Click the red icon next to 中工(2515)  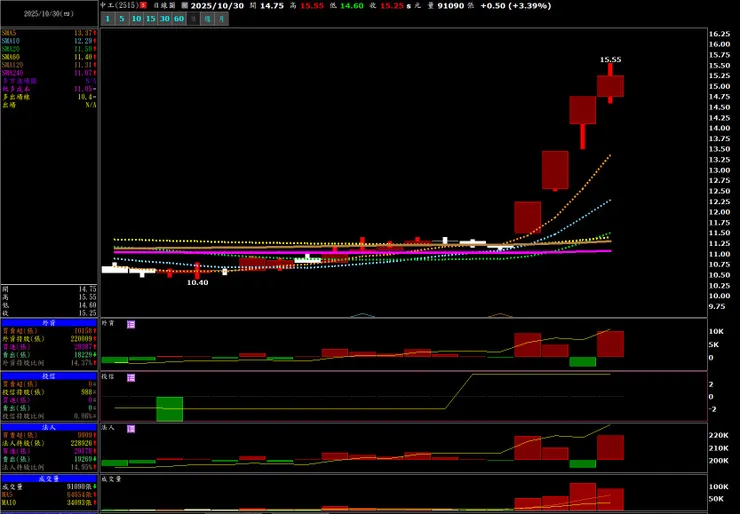click(143, 6)
